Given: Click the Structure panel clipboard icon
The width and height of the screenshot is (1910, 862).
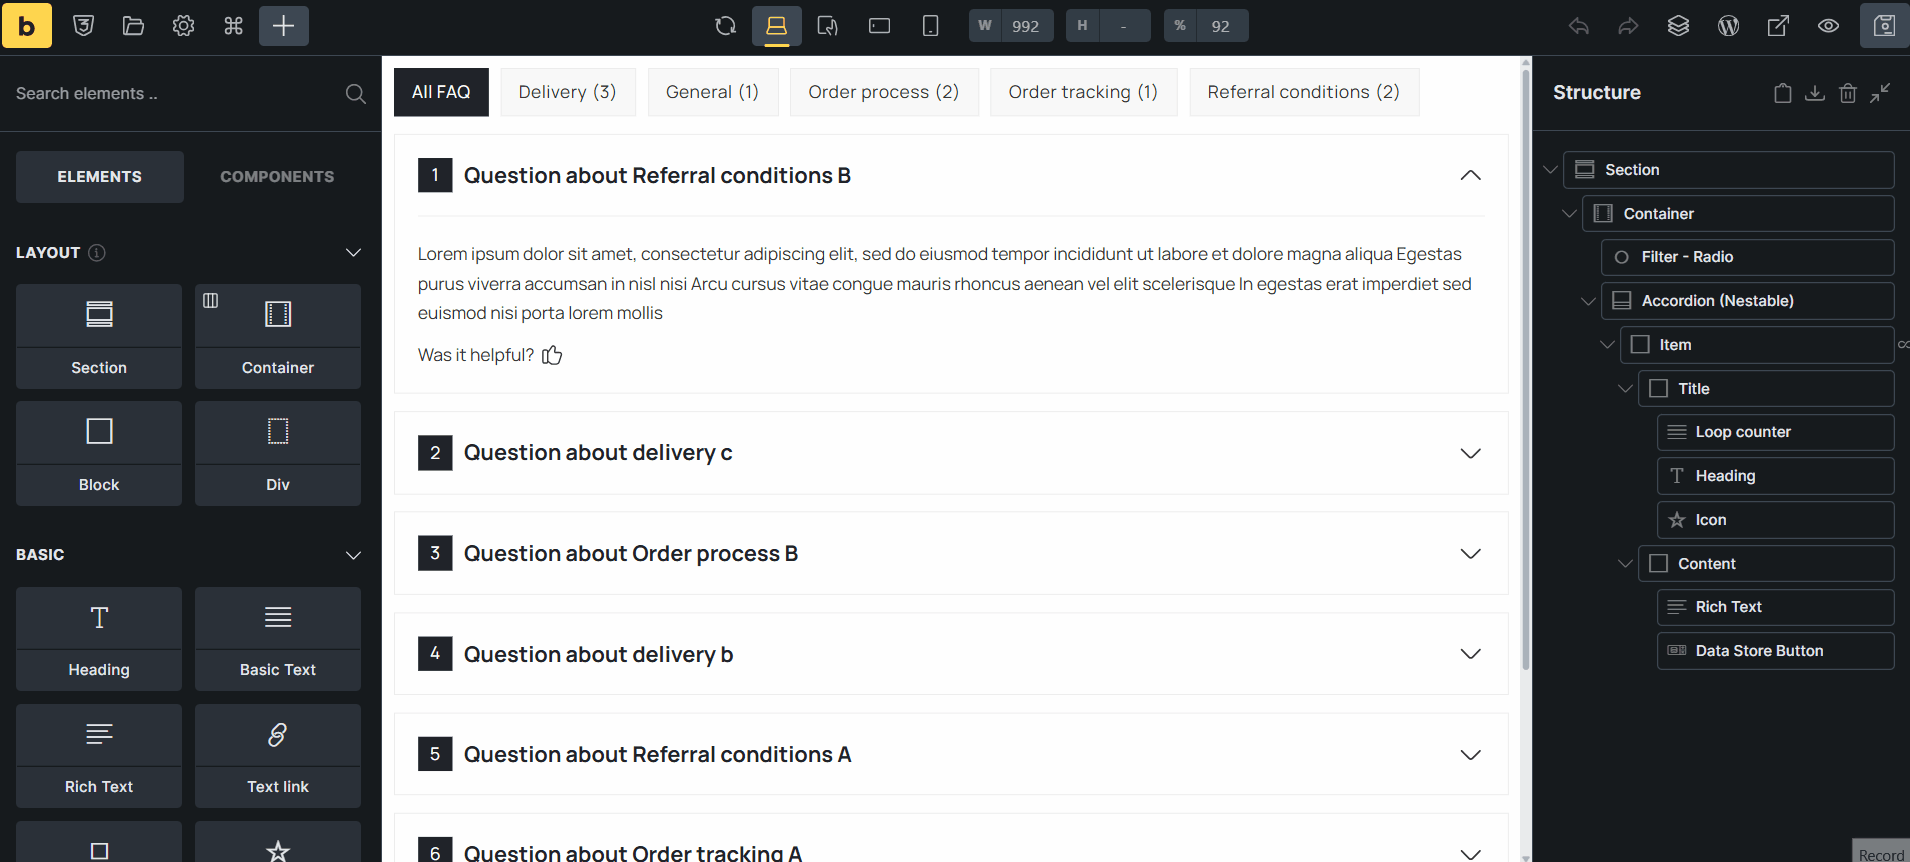Looking at the screenshot, I should pyautogui.click(x=1782, y=93).
